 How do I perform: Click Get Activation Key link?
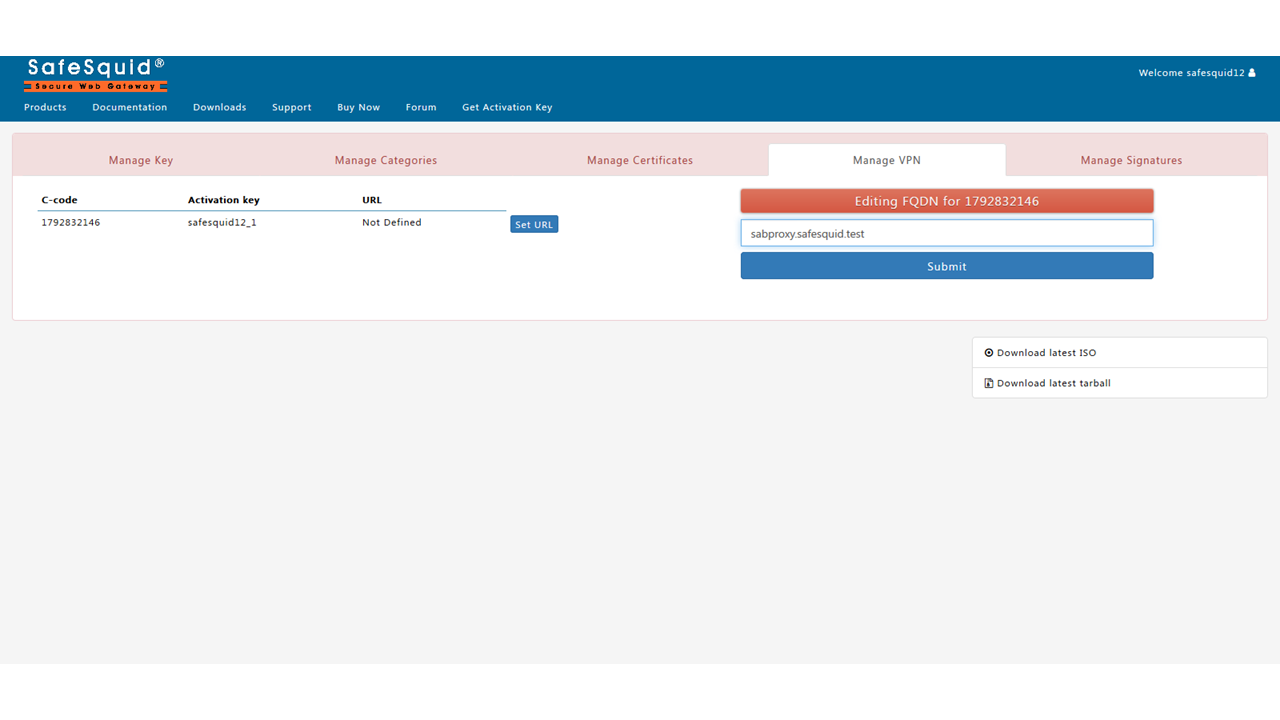tap(507, 107)
